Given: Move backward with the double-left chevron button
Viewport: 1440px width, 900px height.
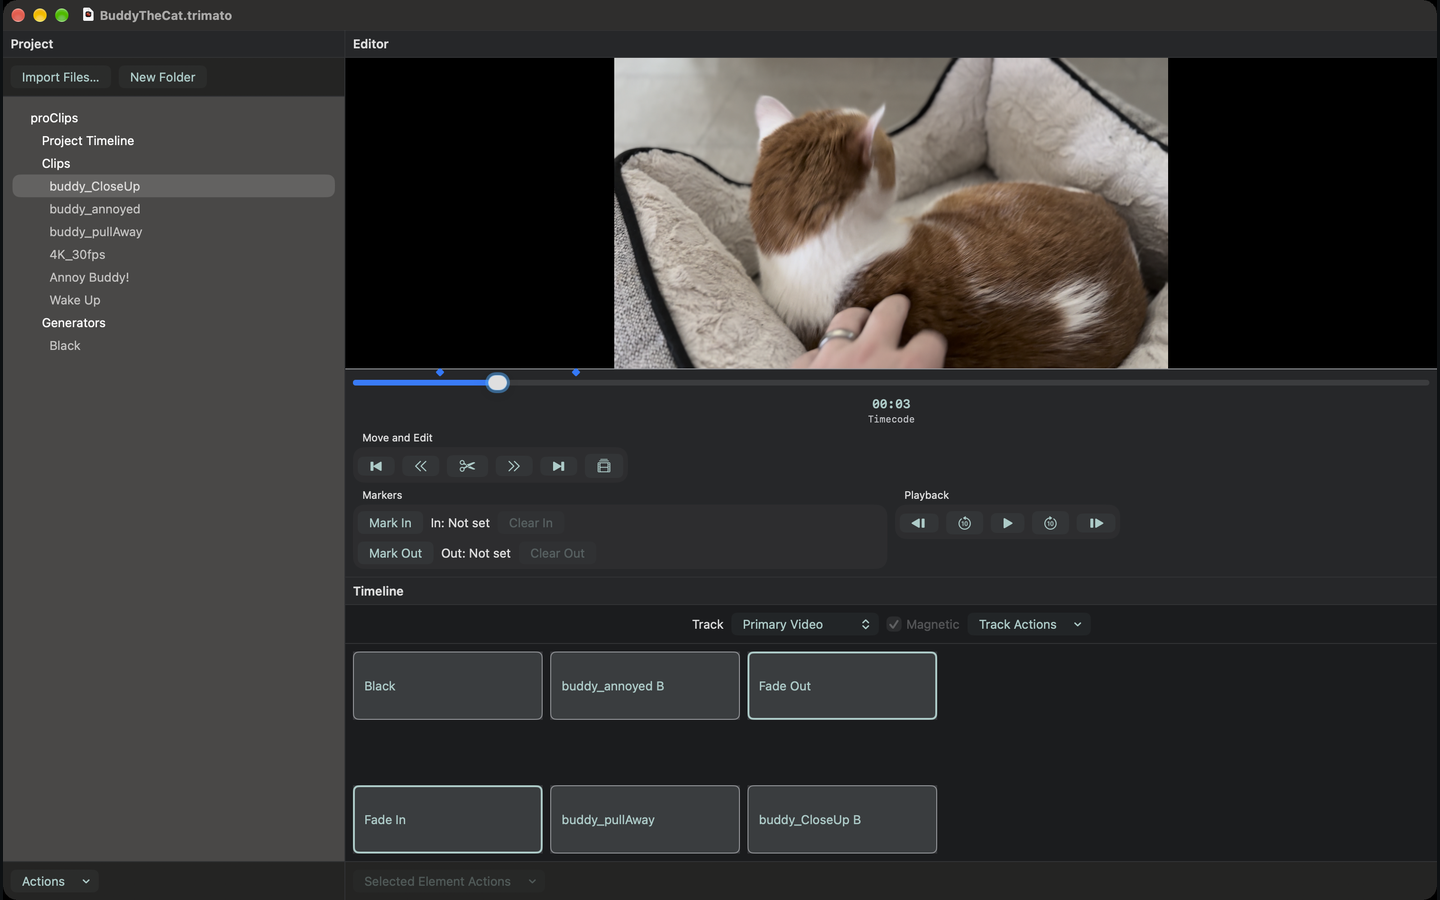Looking at the screenshot, I should pos(421,466).
